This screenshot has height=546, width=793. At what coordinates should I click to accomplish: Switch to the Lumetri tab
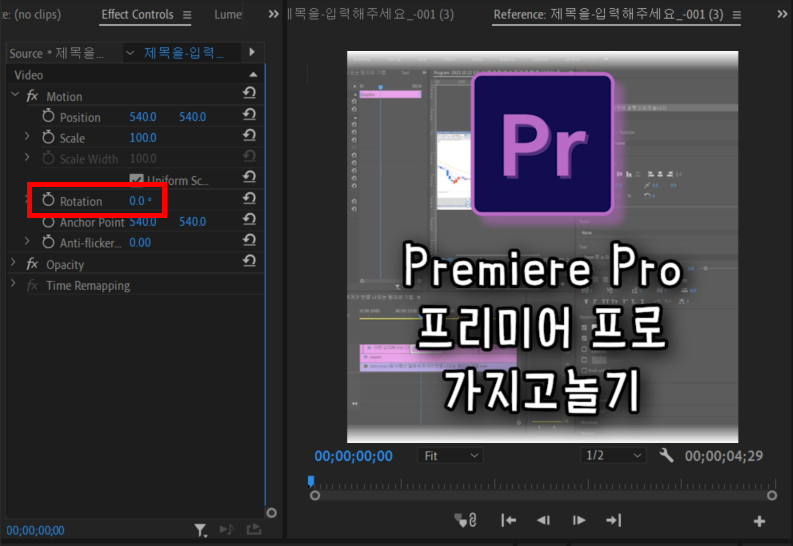pos(228,15)
